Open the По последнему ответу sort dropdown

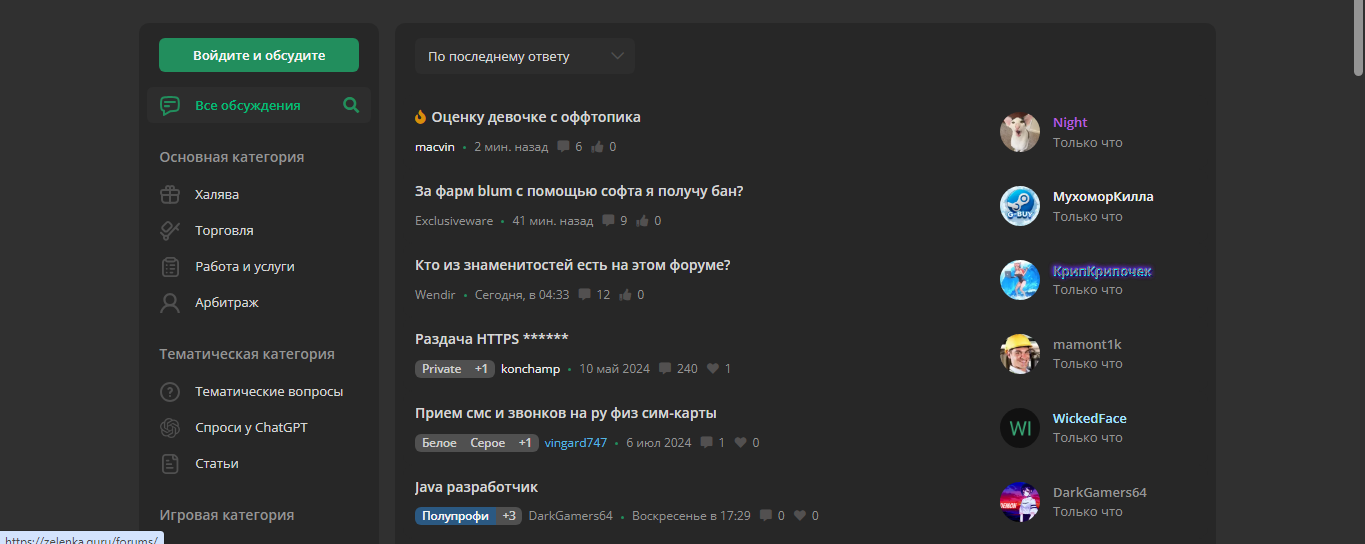[x=525, y=56]
